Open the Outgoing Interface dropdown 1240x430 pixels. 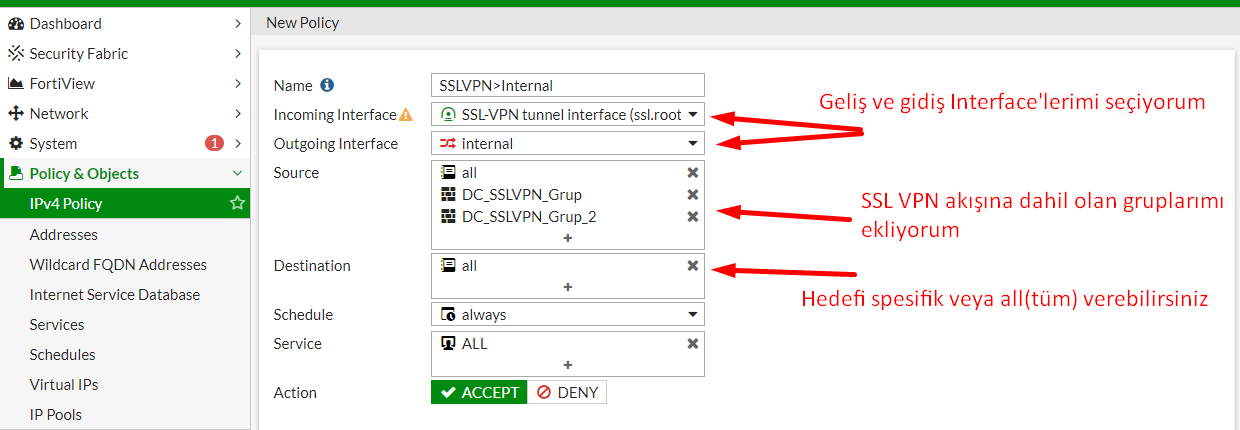coord(568,144)
